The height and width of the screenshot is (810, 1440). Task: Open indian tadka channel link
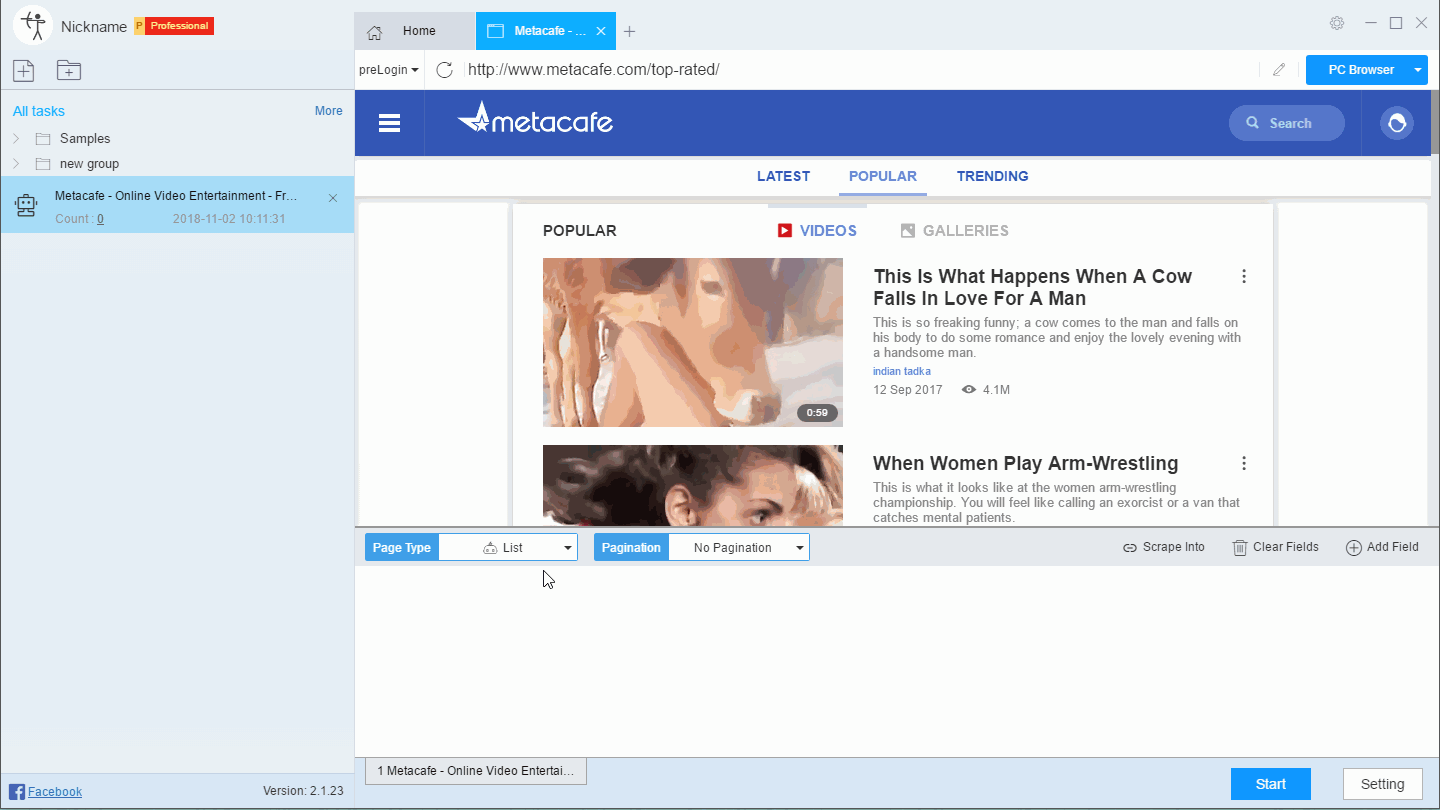[902, 371]
